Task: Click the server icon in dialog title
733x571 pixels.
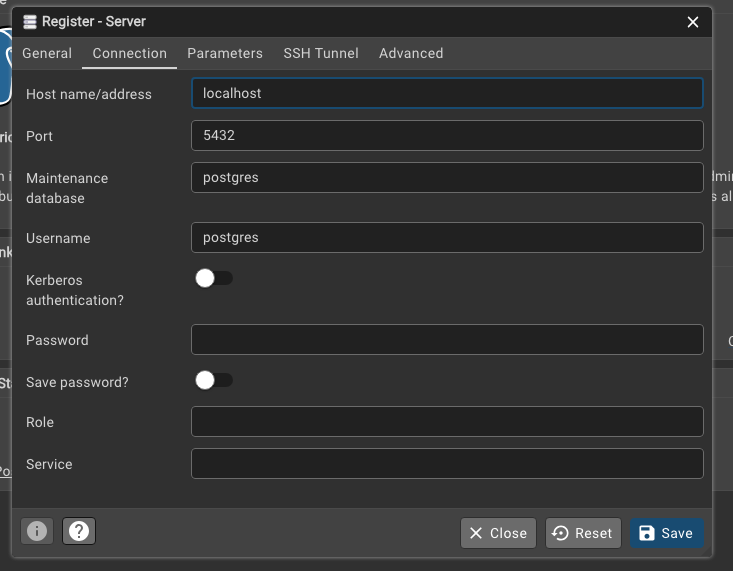Action: [29, 21]
